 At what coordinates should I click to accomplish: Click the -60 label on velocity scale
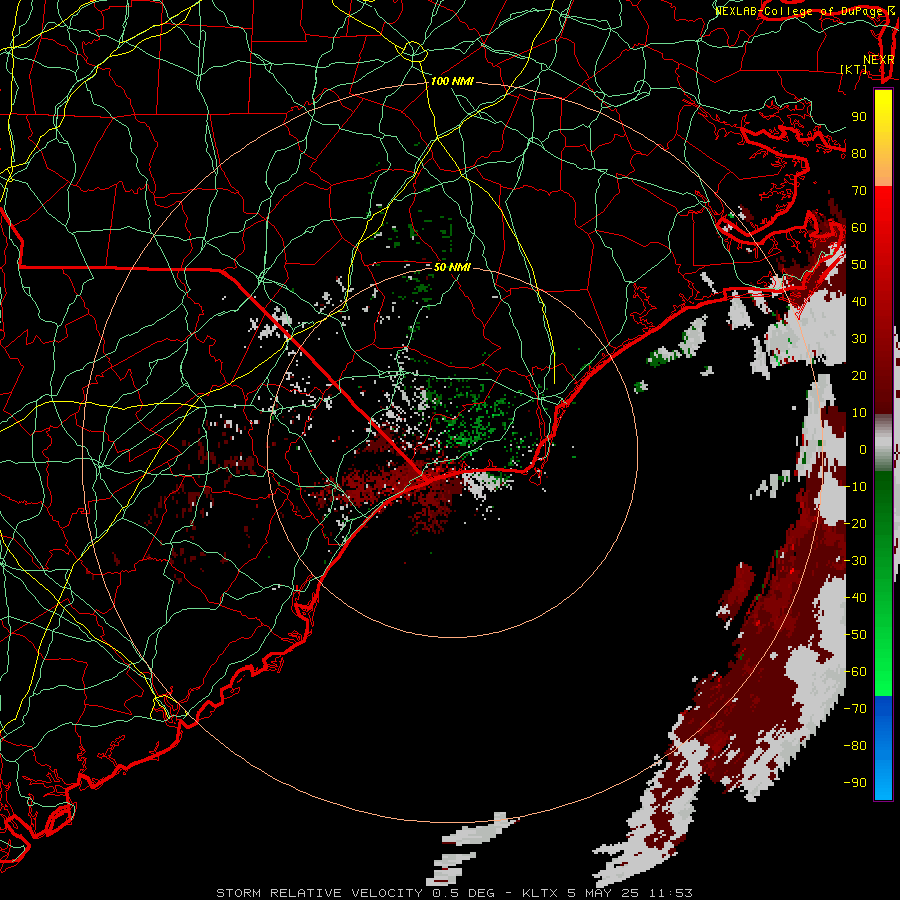(x=855, y=672)
